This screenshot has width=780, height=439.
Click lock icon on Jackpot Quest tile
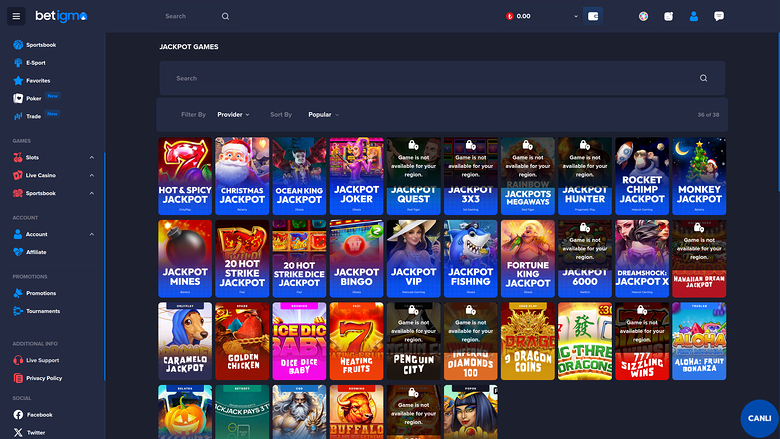pyautogui.click(x=413, y=145)
